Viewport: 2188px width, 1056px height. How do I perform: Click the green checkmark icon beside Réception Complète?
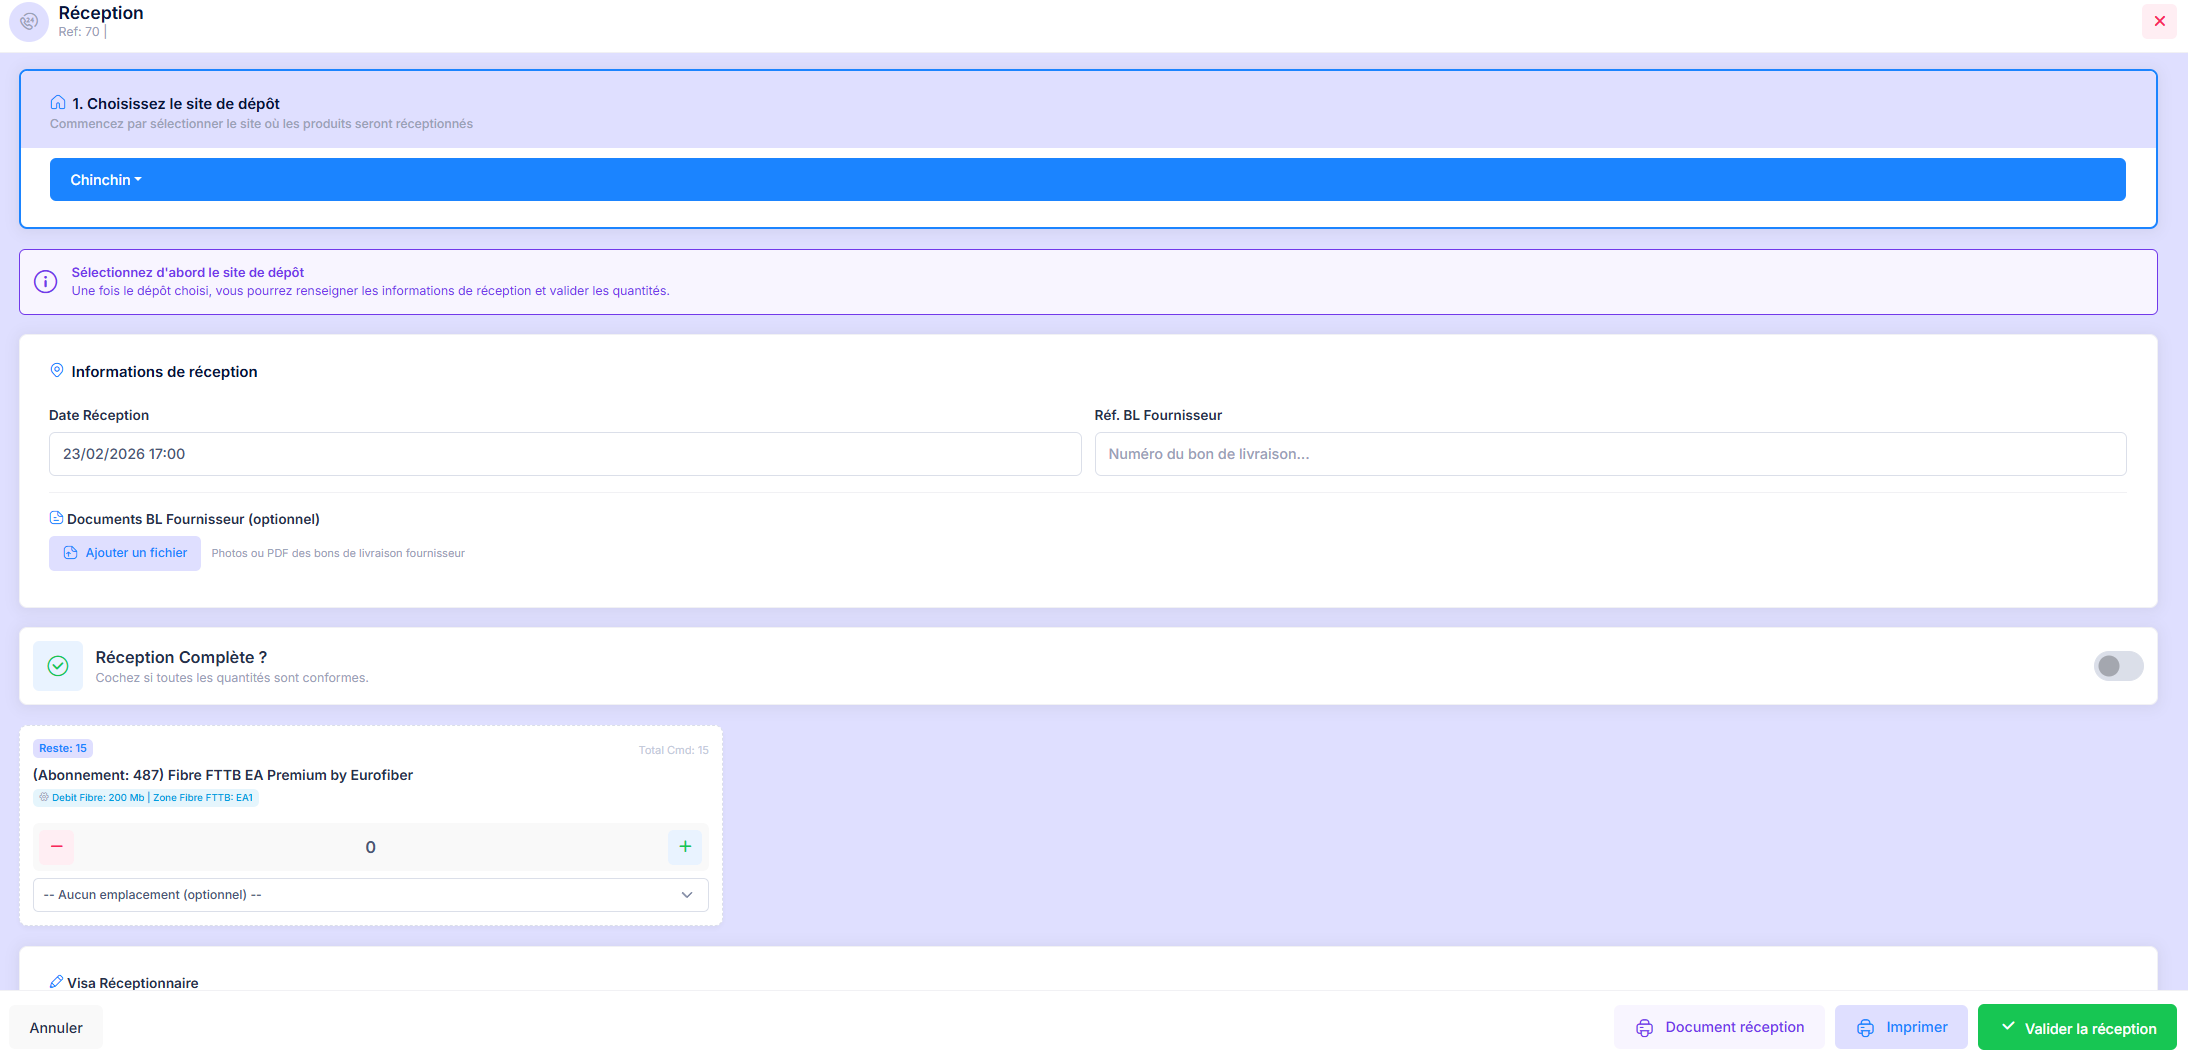click(58, 666)
